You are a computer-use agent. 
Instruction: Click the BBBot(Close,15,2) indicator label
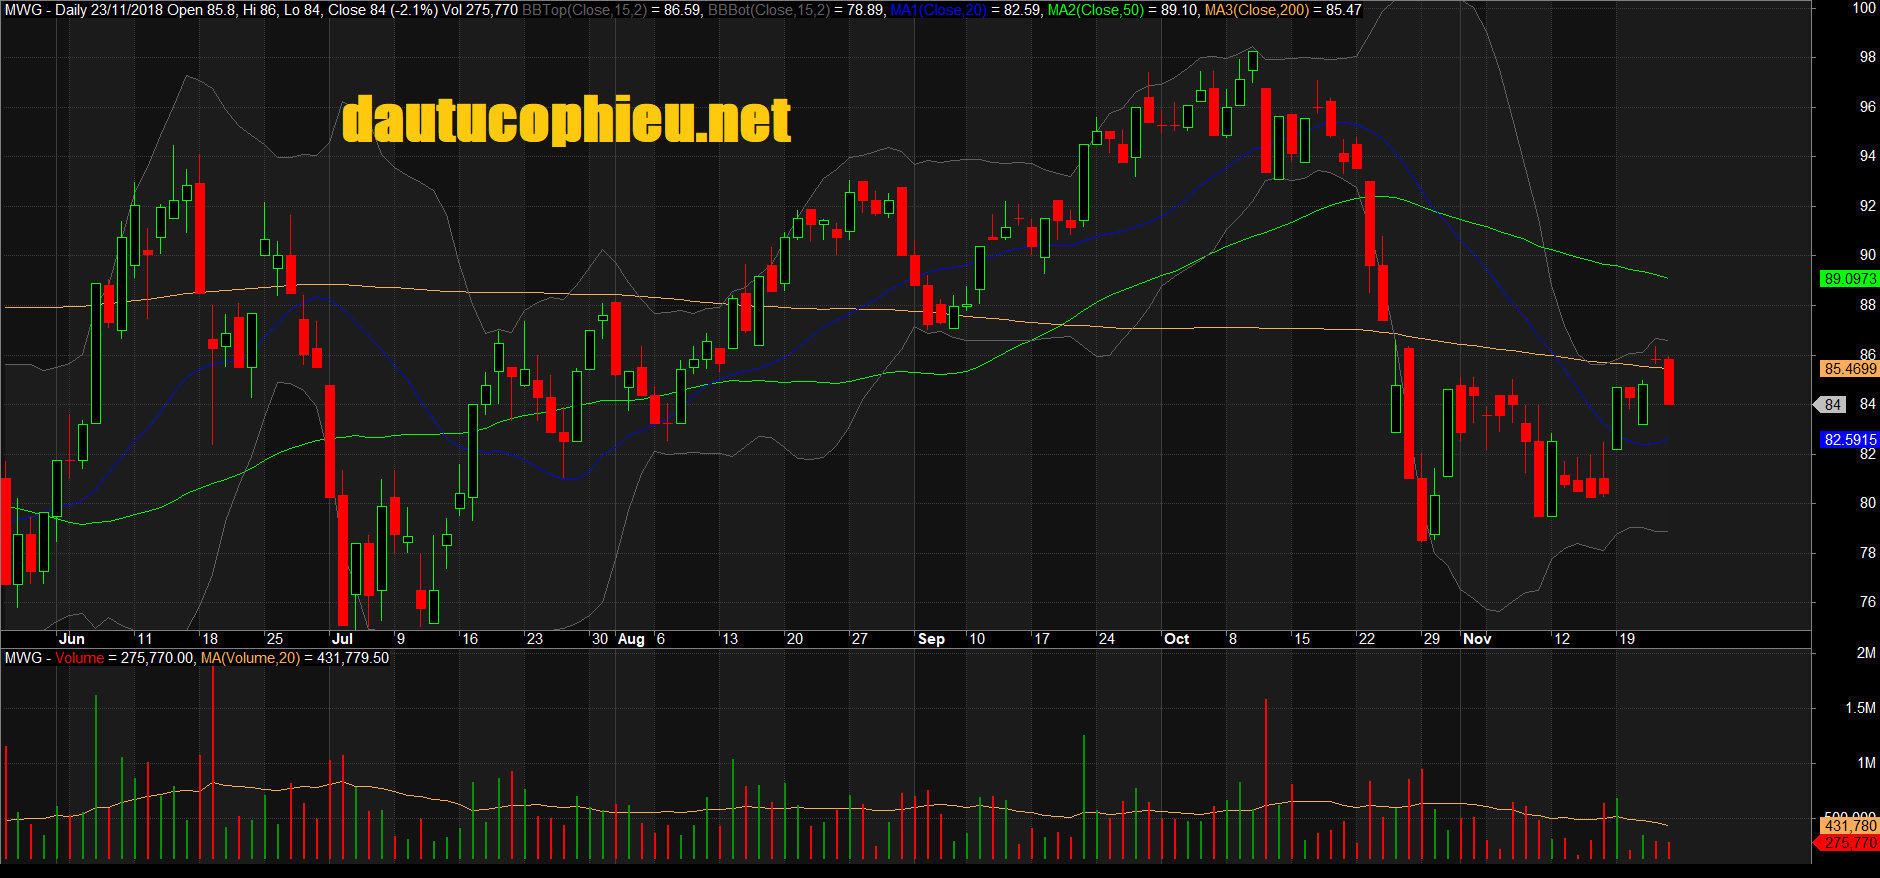click(768, 10)
